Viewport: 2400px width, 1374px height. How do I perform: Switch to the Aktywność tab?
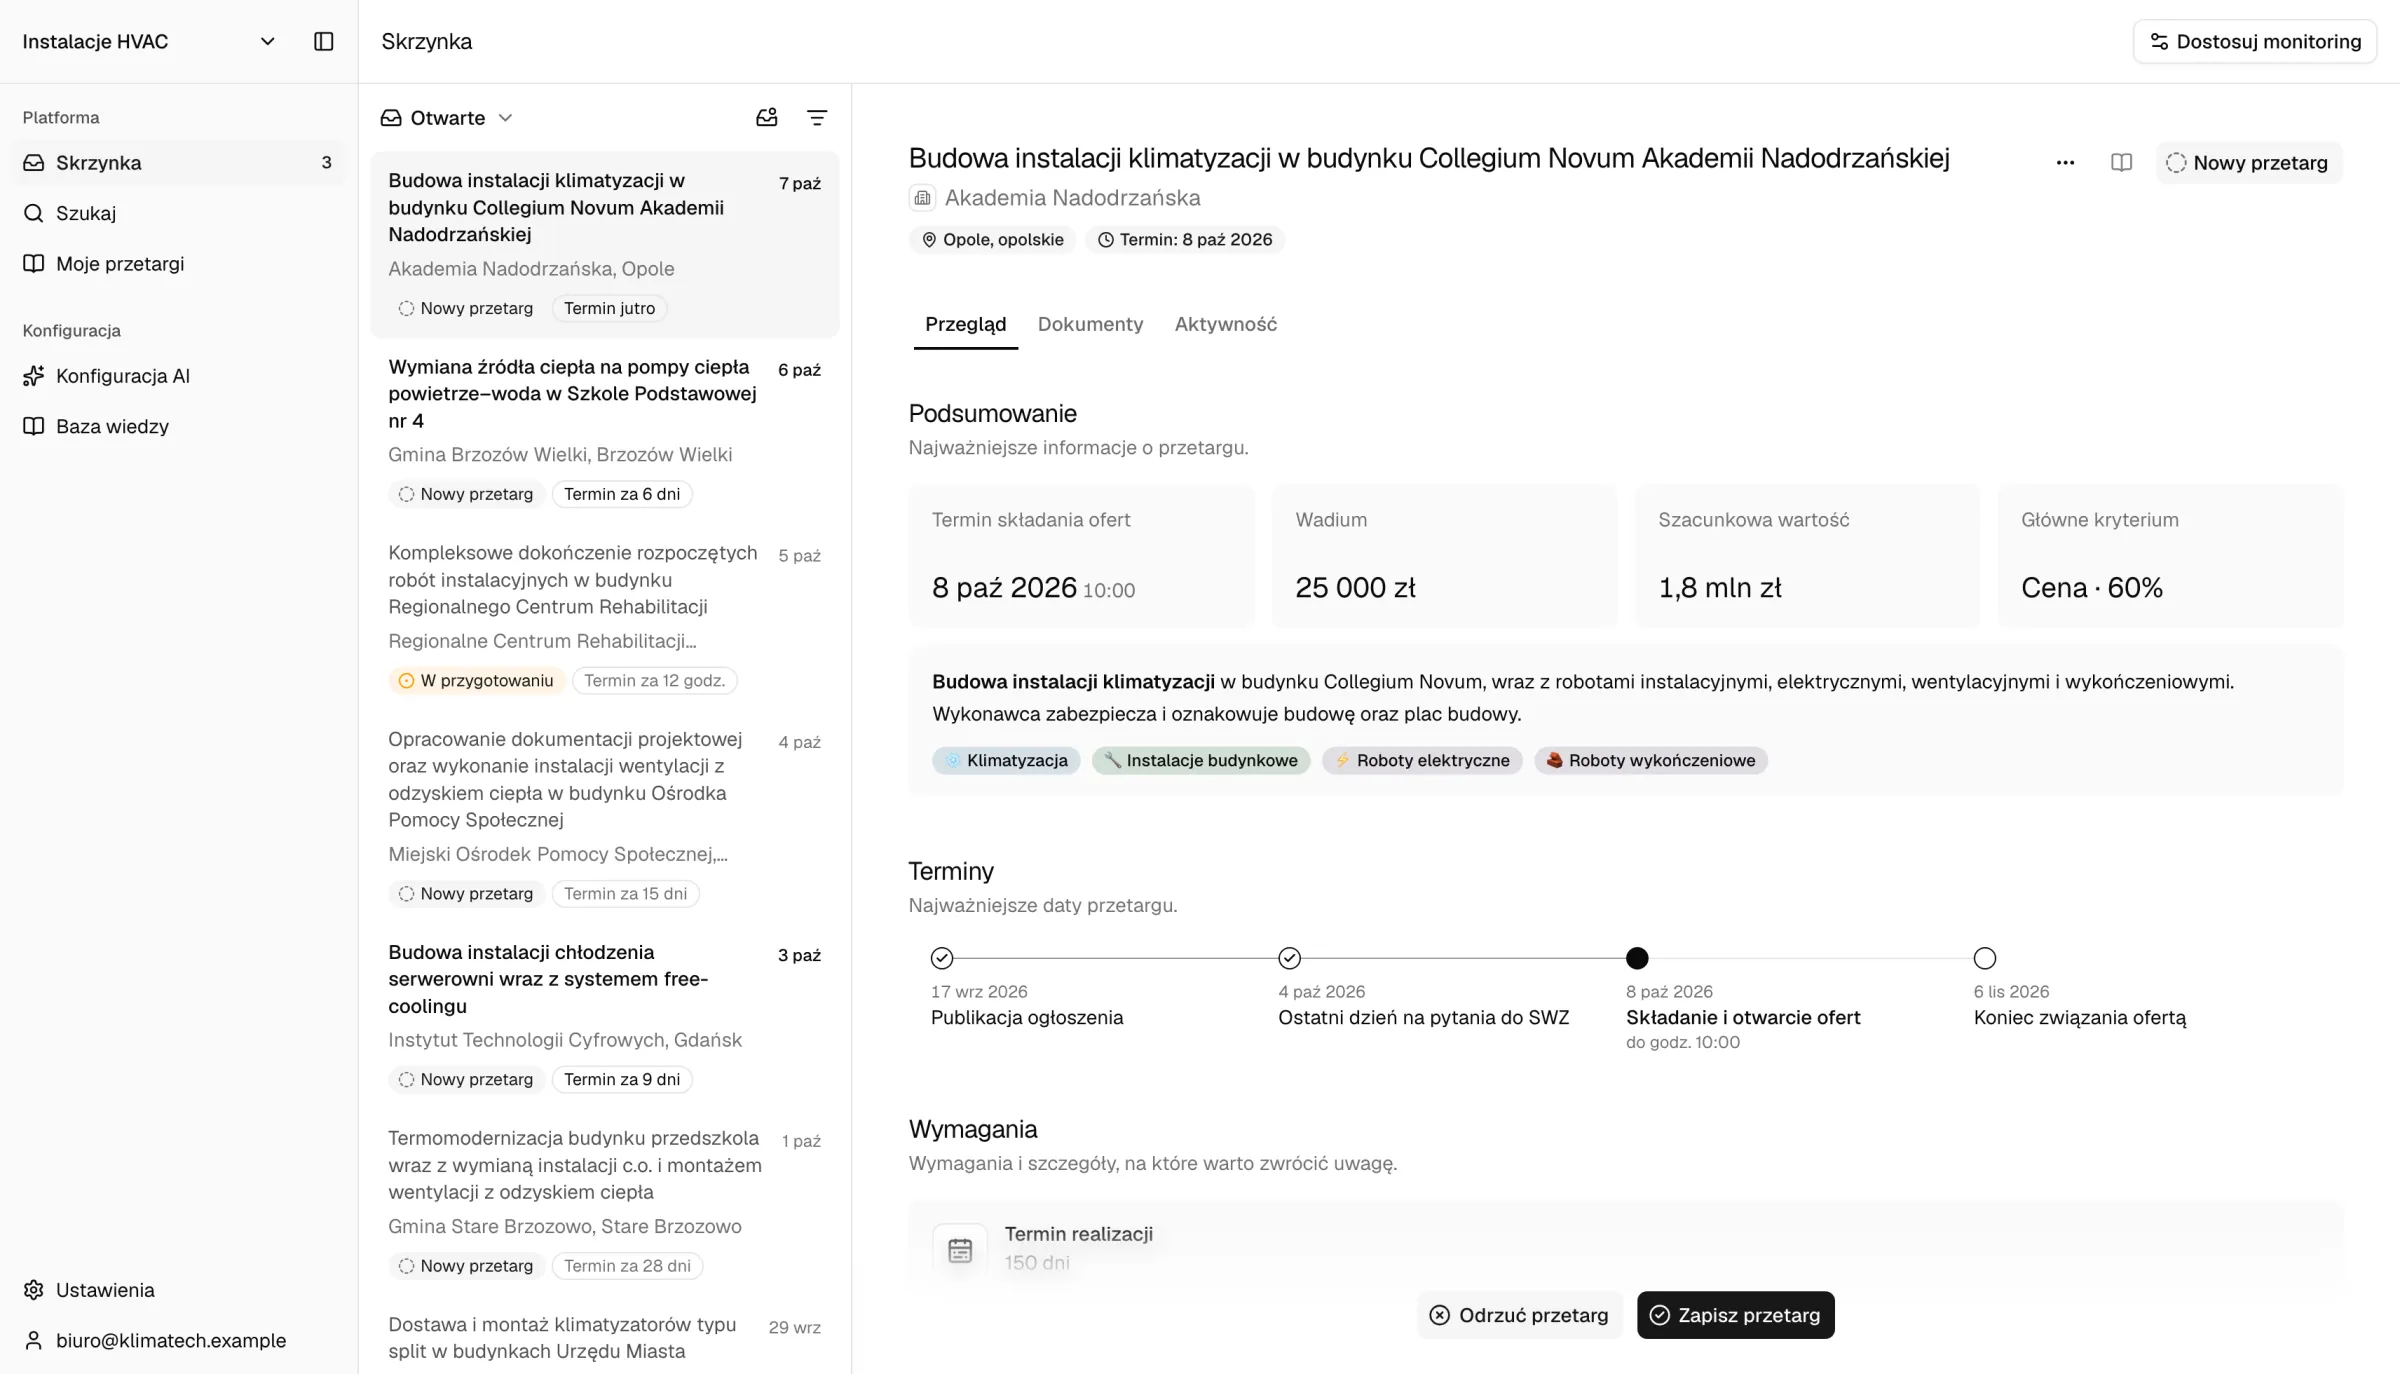[1225, 324]
